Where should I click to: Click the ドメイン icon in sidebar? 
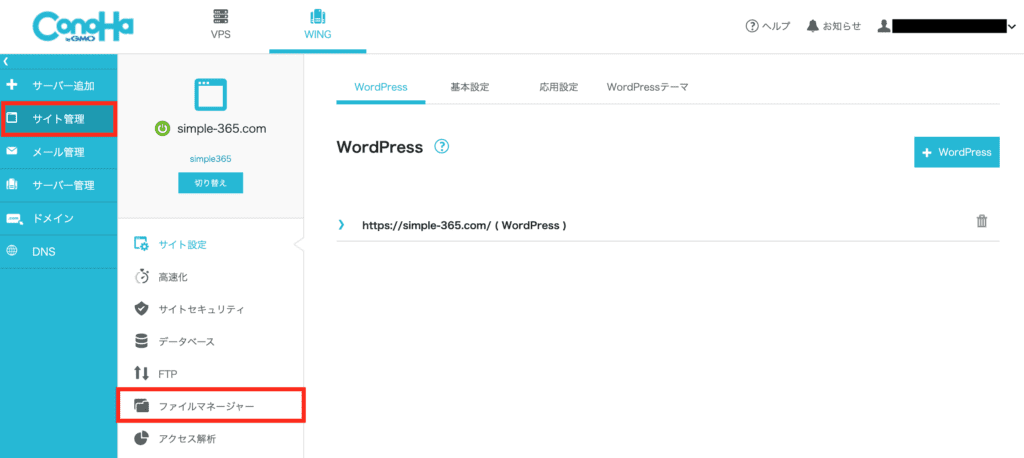[x=13, y=219]
